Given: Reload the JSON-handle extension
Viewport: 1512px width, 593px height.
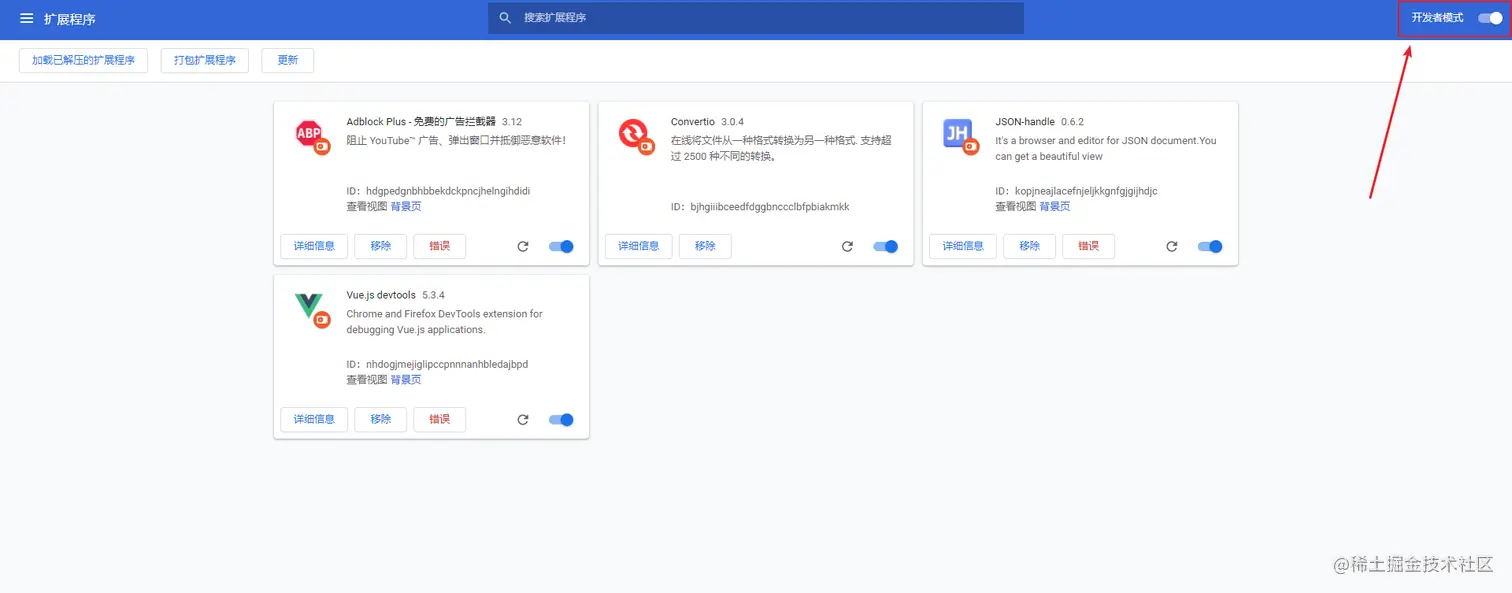Looking at the screenshot, I should pyautogui.click(x=1171, y=246).
